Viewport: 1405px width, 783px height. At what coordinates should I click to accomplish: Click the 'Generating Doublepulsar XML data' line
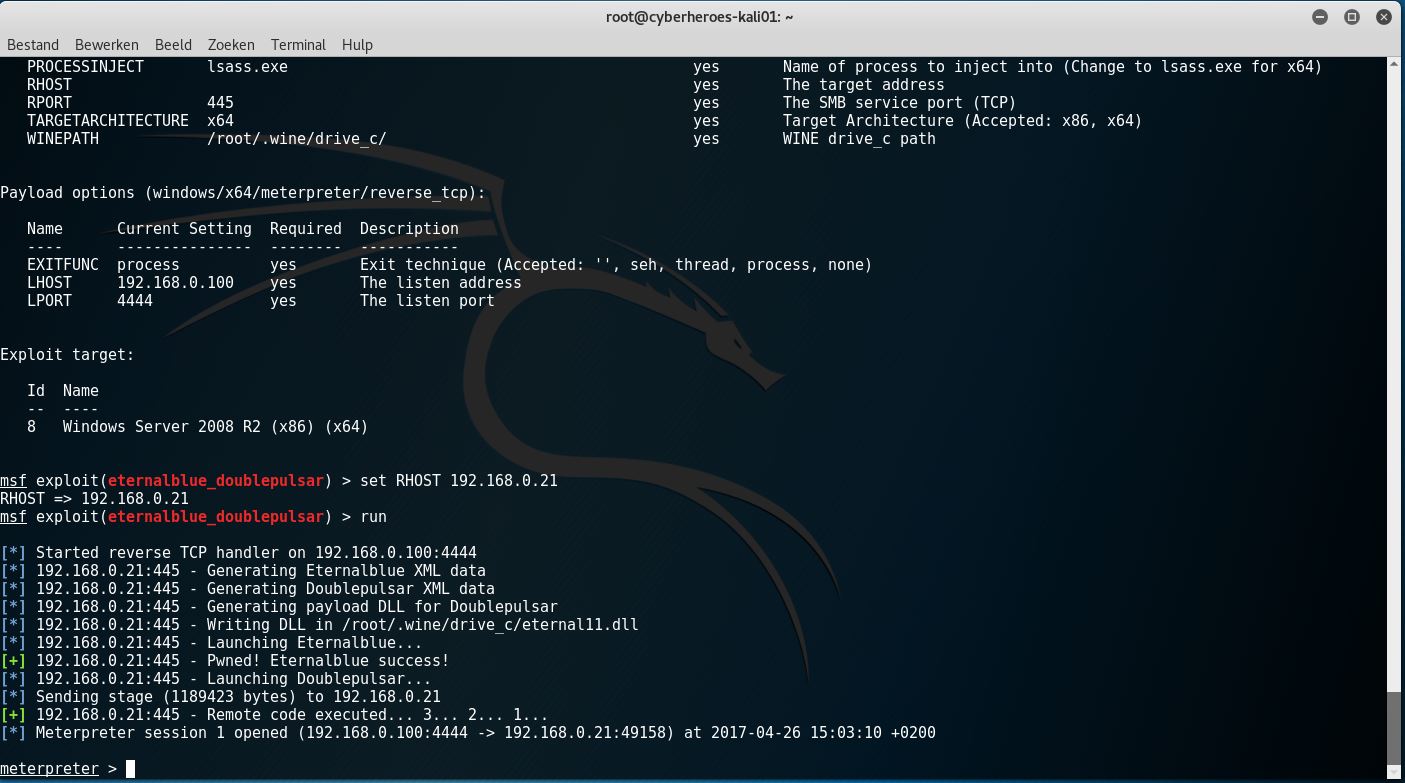tap(247, 589)
